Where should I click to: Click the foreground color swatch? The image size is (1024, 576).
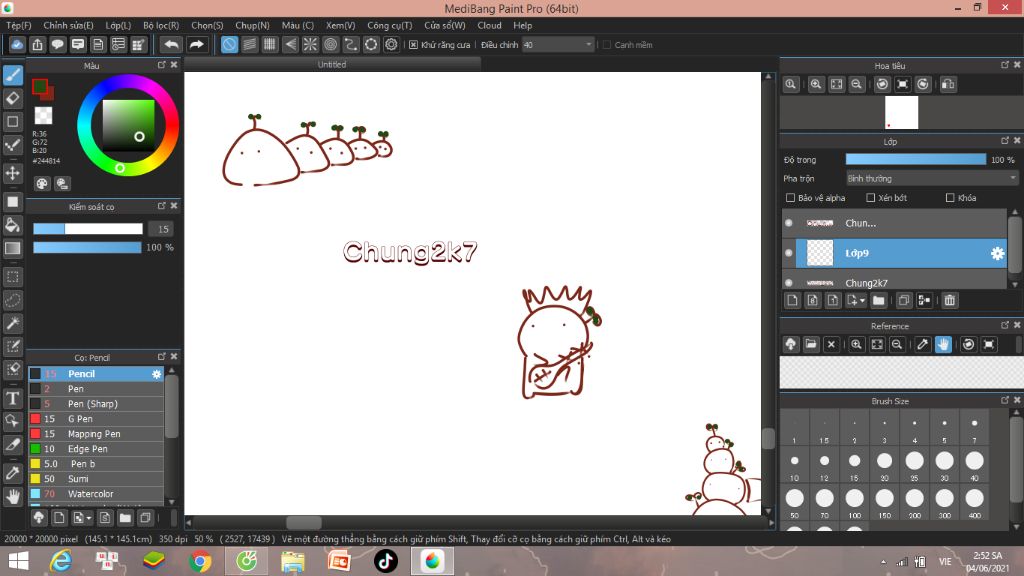[x=40, y=86]
